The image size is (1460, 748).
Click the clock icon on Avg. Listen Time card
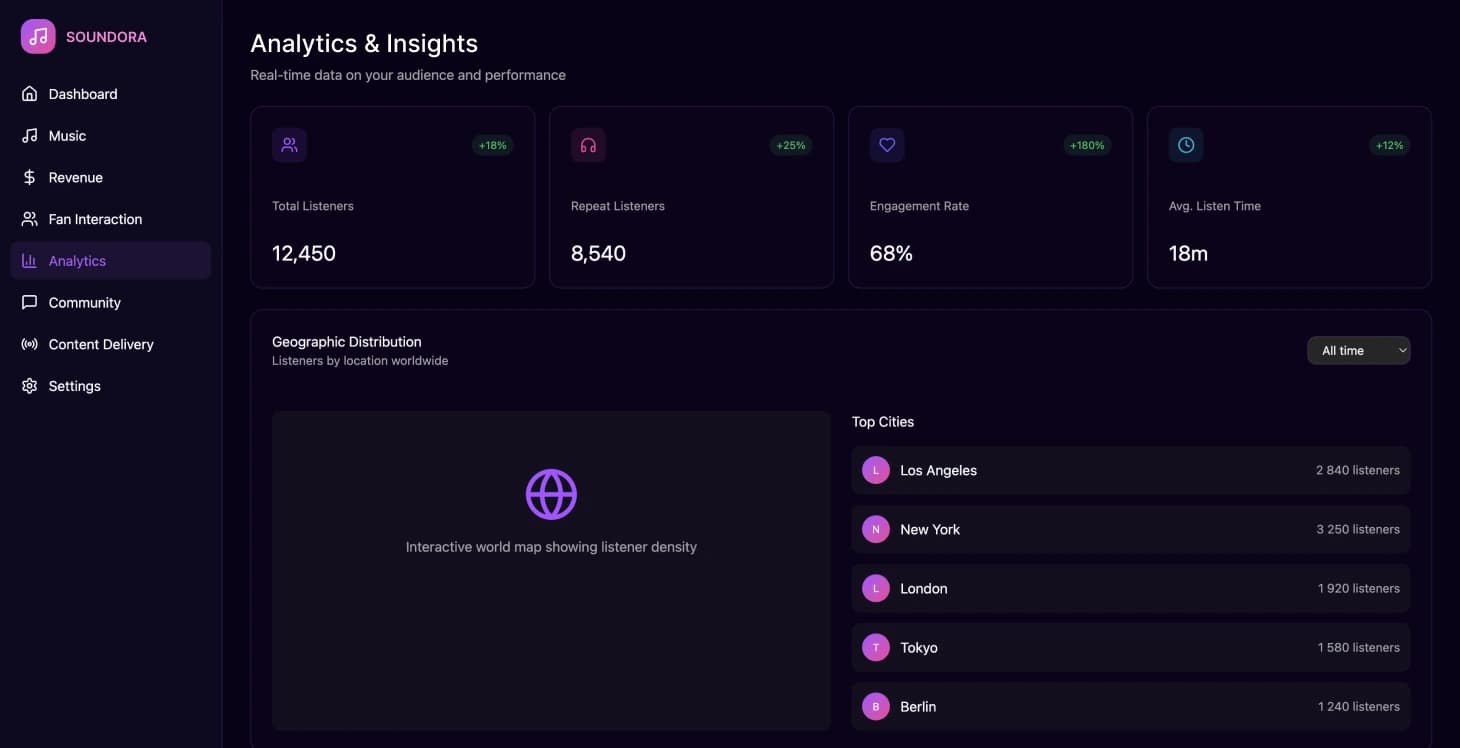click(x=1185, y=145)
